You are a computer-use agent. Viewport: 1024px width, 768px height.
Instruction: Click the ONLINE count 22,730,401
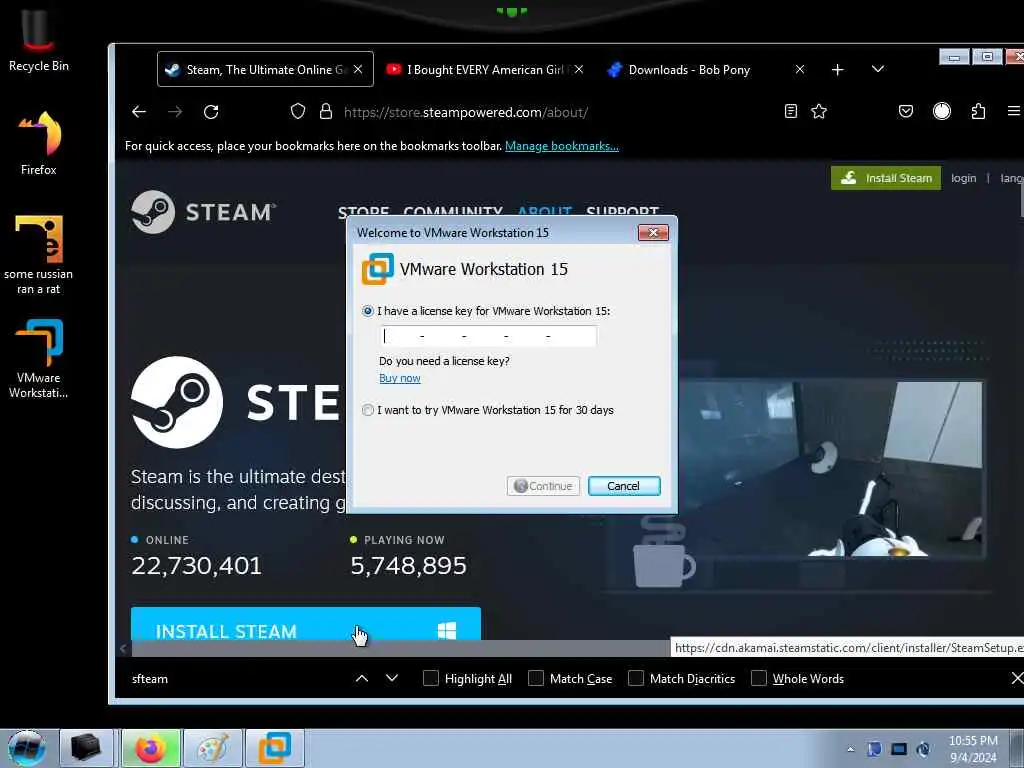tap(196, 566)
